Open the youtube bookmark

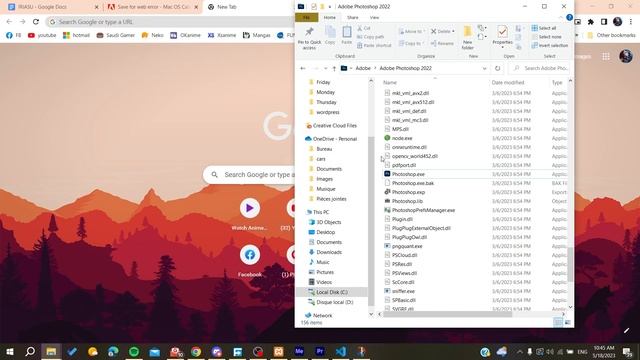coord(42,36)
